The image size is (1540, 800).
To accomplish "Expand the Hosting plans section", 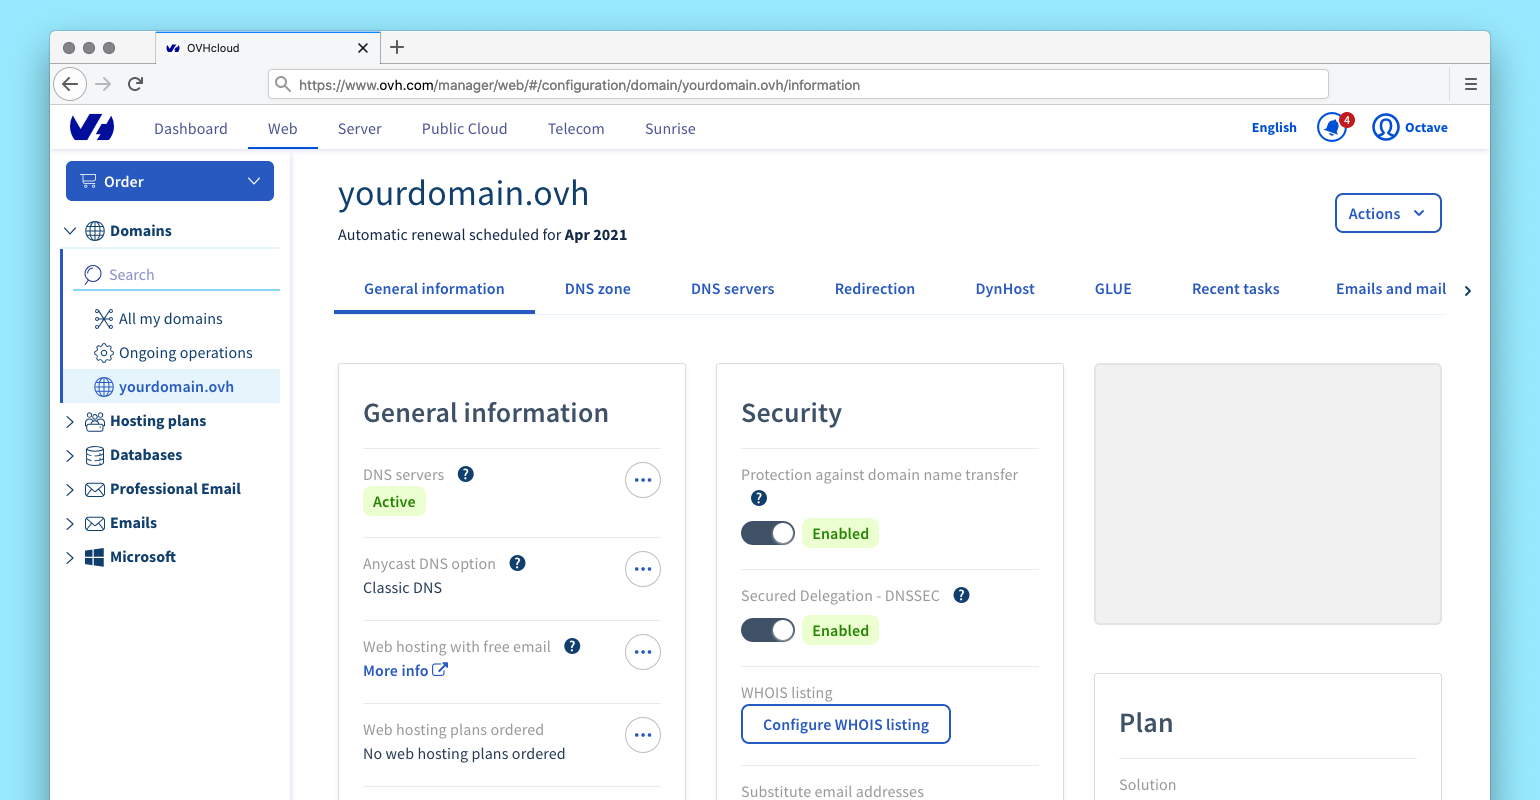I will [x=70, y=421].
